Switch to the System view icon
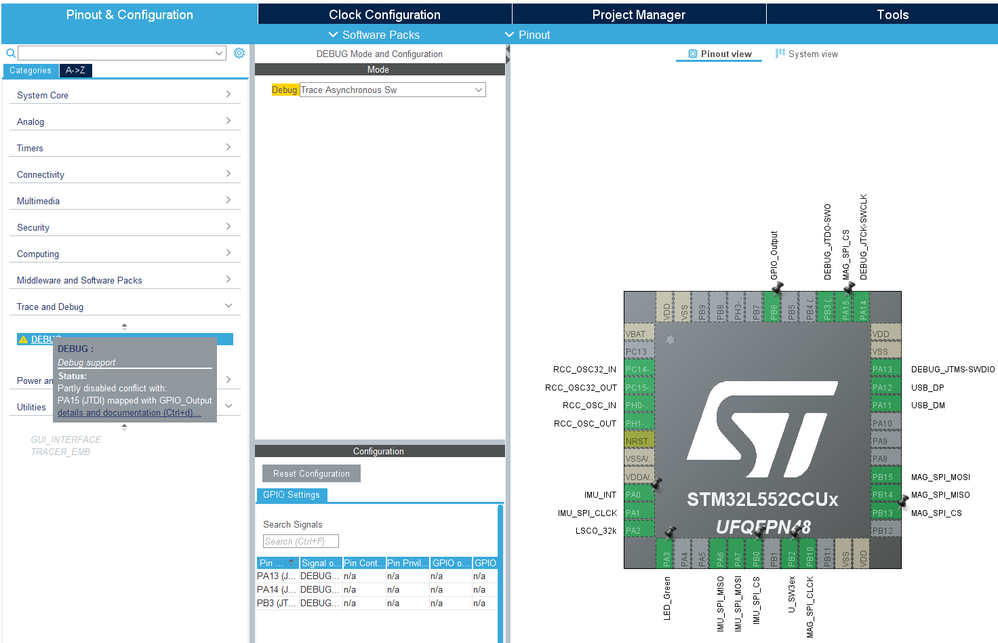Image resolution: width=998 pixels, height=643 pixels. click(780, 53)
